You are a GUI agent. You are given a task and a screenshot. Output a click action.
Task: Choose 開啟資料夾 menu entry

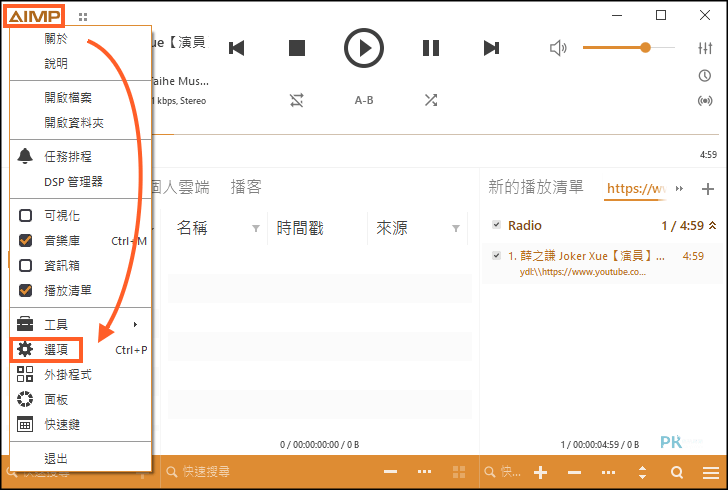click(x=74, y=123)
